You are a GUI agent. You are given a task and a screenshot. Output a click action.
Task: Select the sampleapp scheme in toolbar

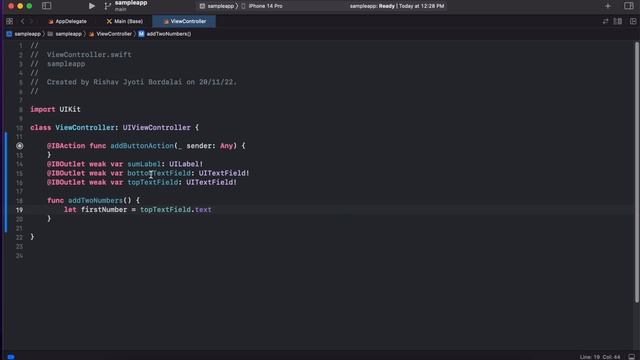click(x=218, y=6)
